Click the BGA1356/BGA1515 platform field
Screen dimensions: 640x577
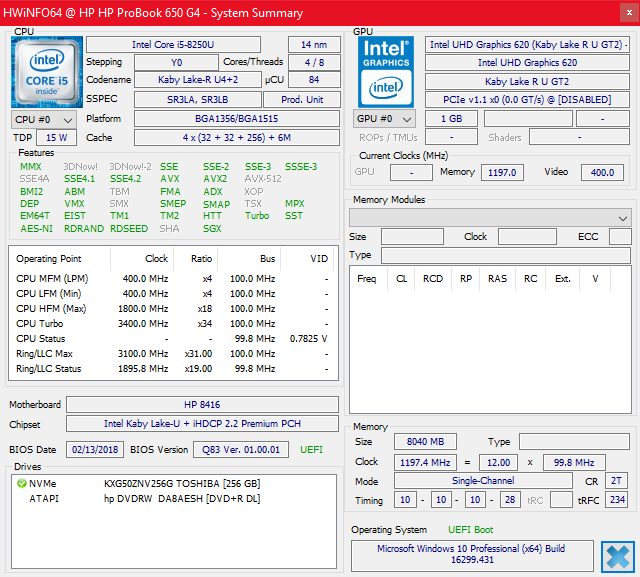pyautogui.click(x=237, y=119)
